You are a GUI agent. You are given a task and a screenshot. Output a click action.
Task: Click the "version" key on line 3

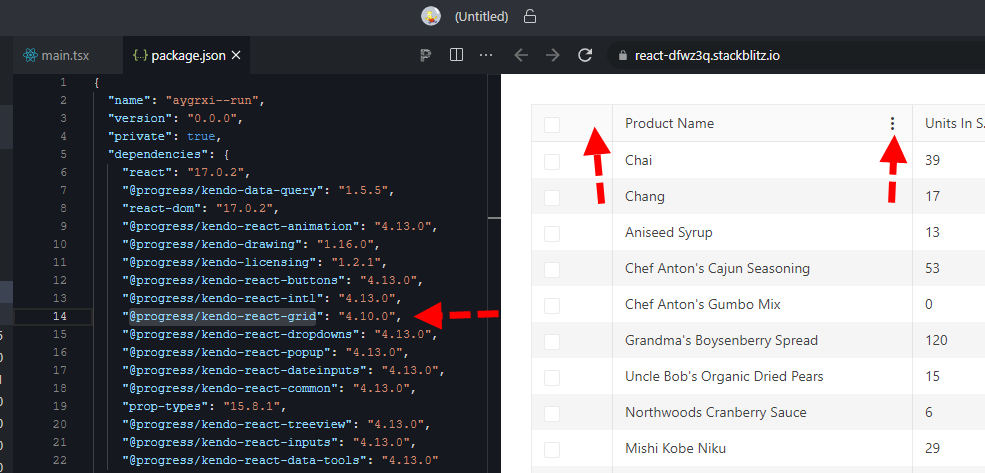(x=138, y=118)
